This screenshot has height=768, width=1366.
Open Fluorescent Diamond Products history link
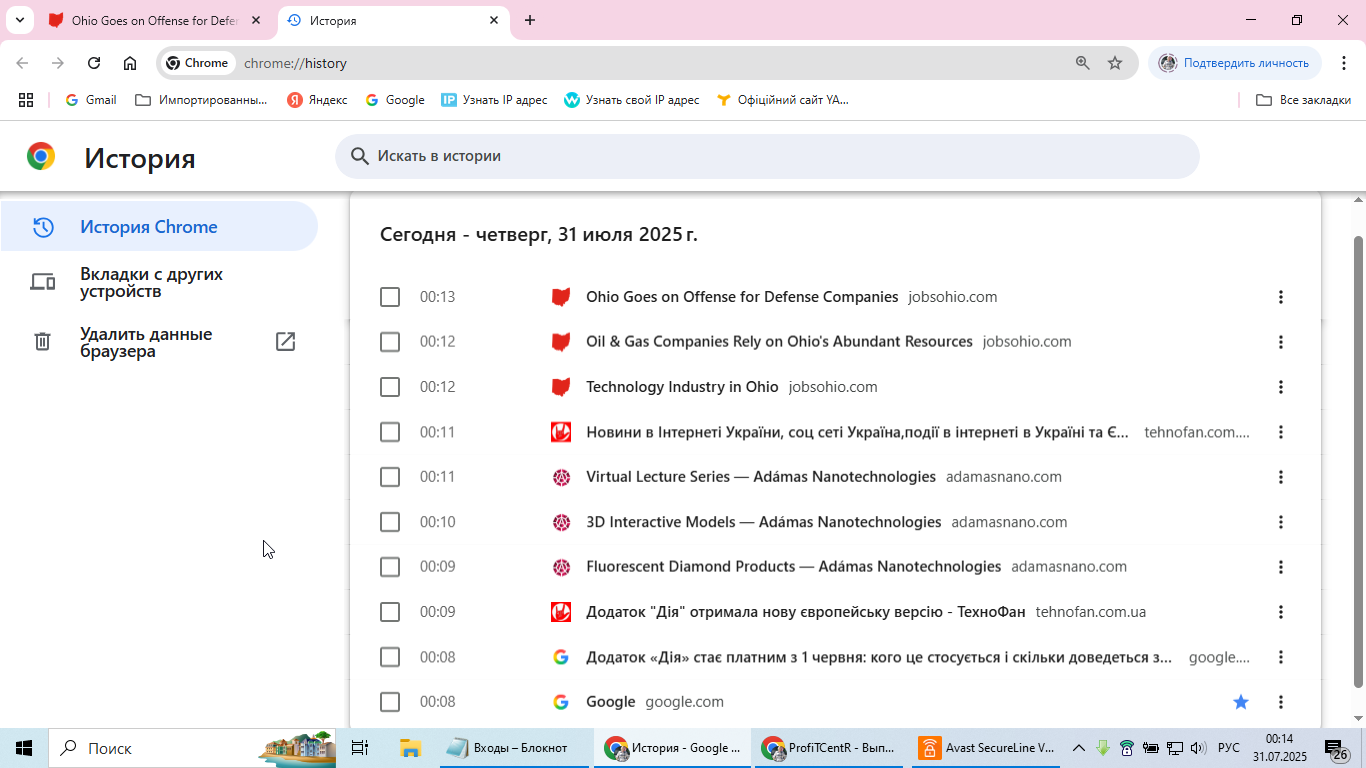[793, 567]
